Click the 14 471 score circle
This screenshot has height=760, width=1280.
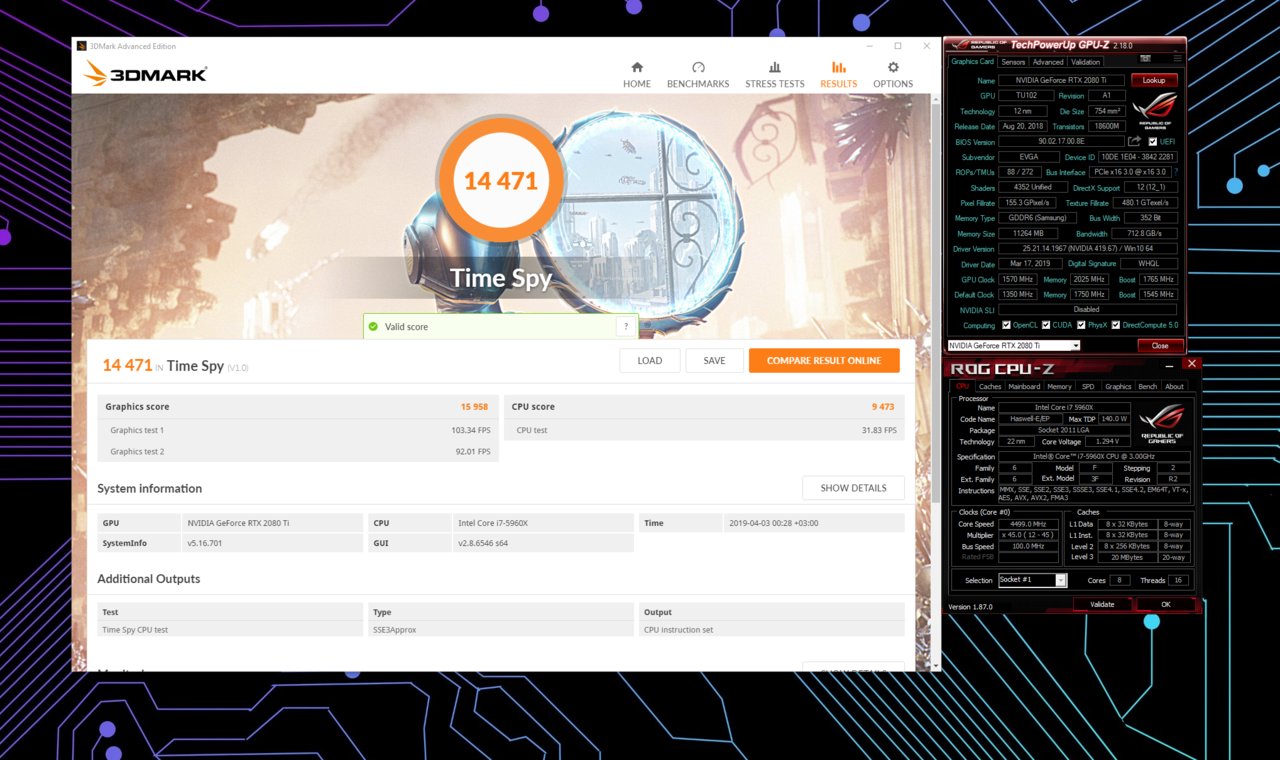click(501, 181)
